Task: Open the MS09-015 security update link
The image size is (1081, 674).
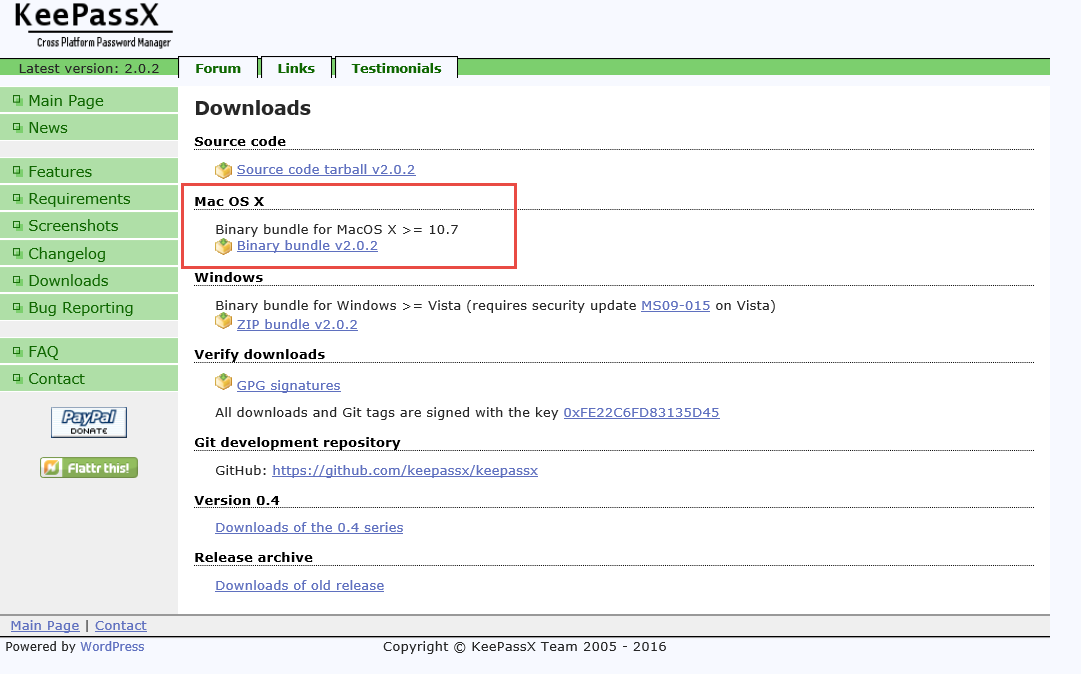Action: [675, 305]
